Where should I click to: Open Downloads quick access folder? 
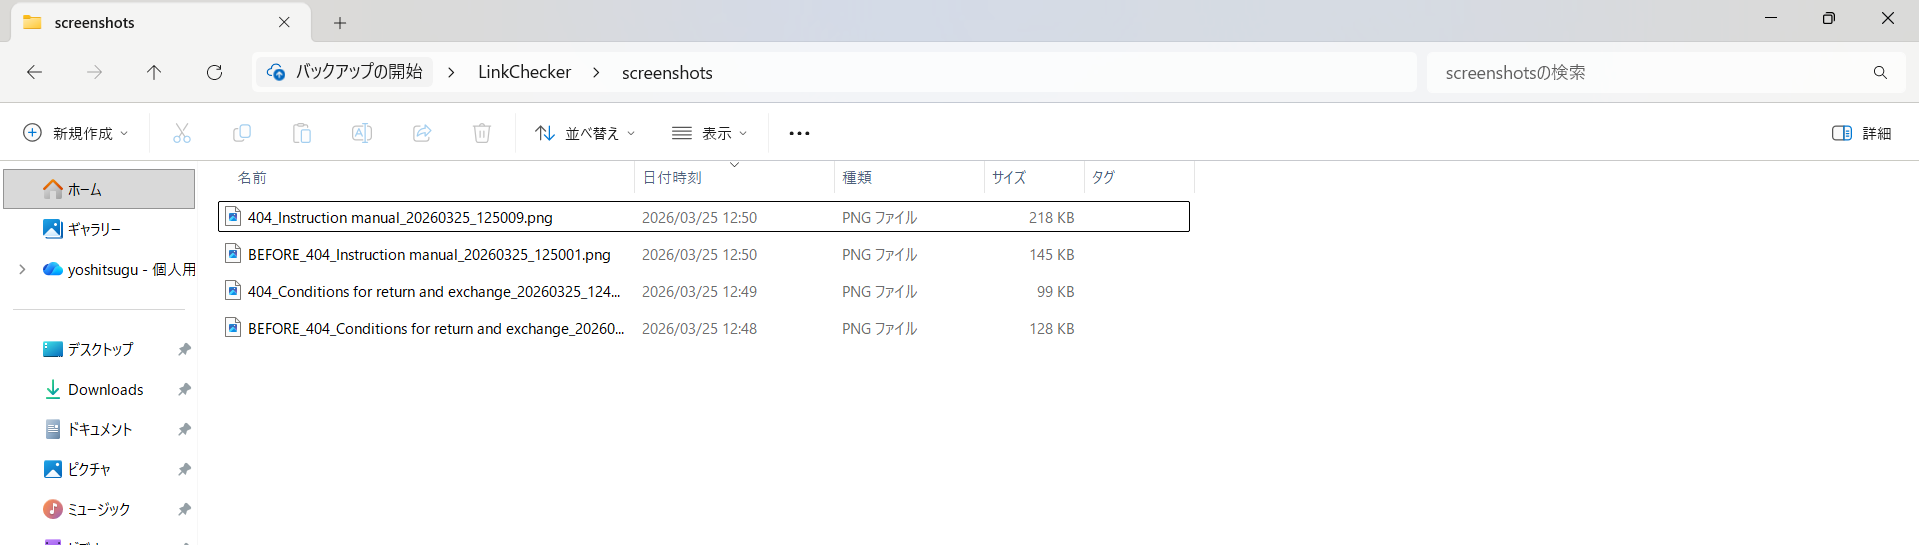click(x=94, y=389)
